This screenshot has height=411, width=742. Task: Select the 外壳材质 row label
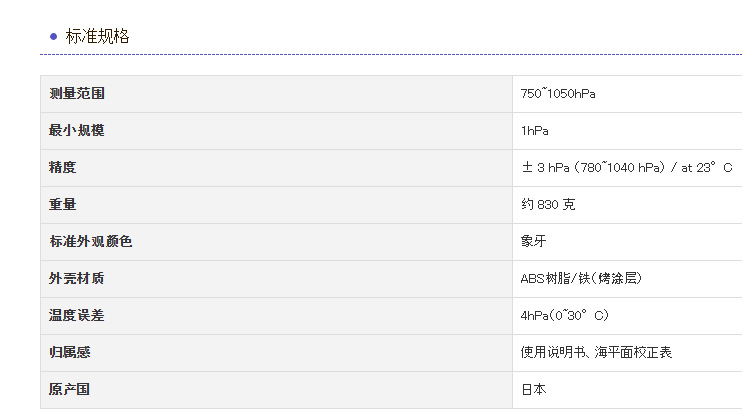click(77, 279)
